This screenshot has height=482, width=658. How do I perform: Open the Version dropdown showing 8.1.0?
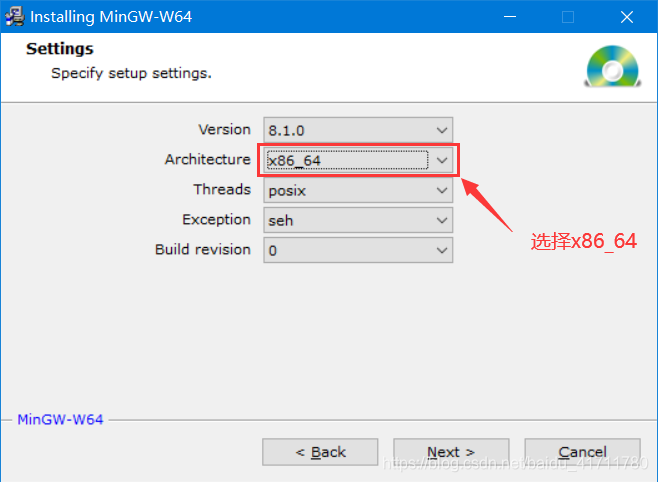(358, 130)
